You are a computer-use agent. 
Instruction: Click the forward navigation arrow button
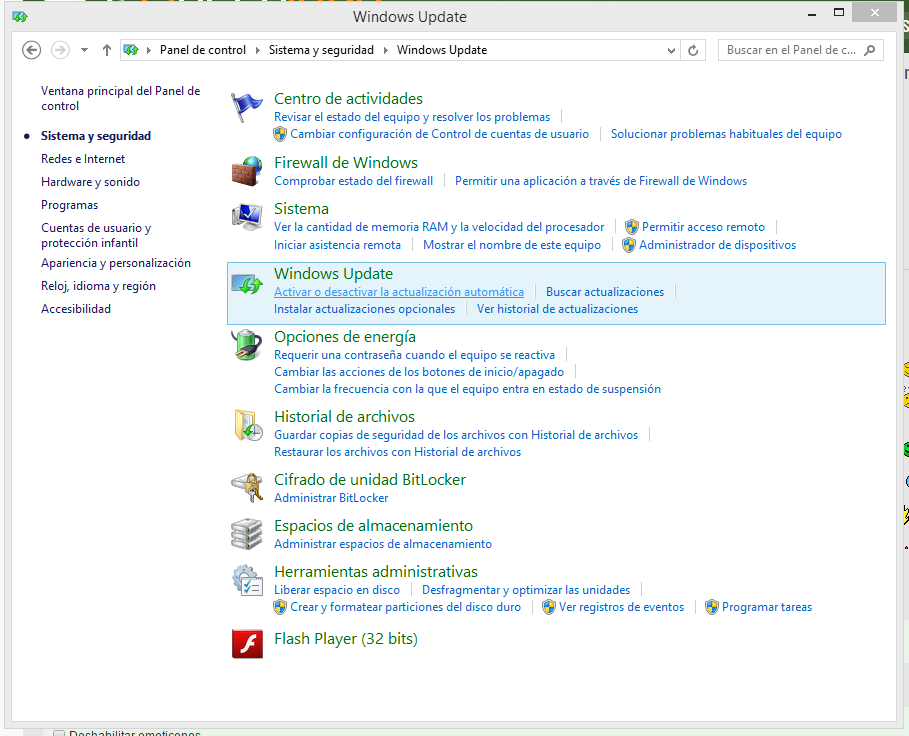click(x=60, y=50)
